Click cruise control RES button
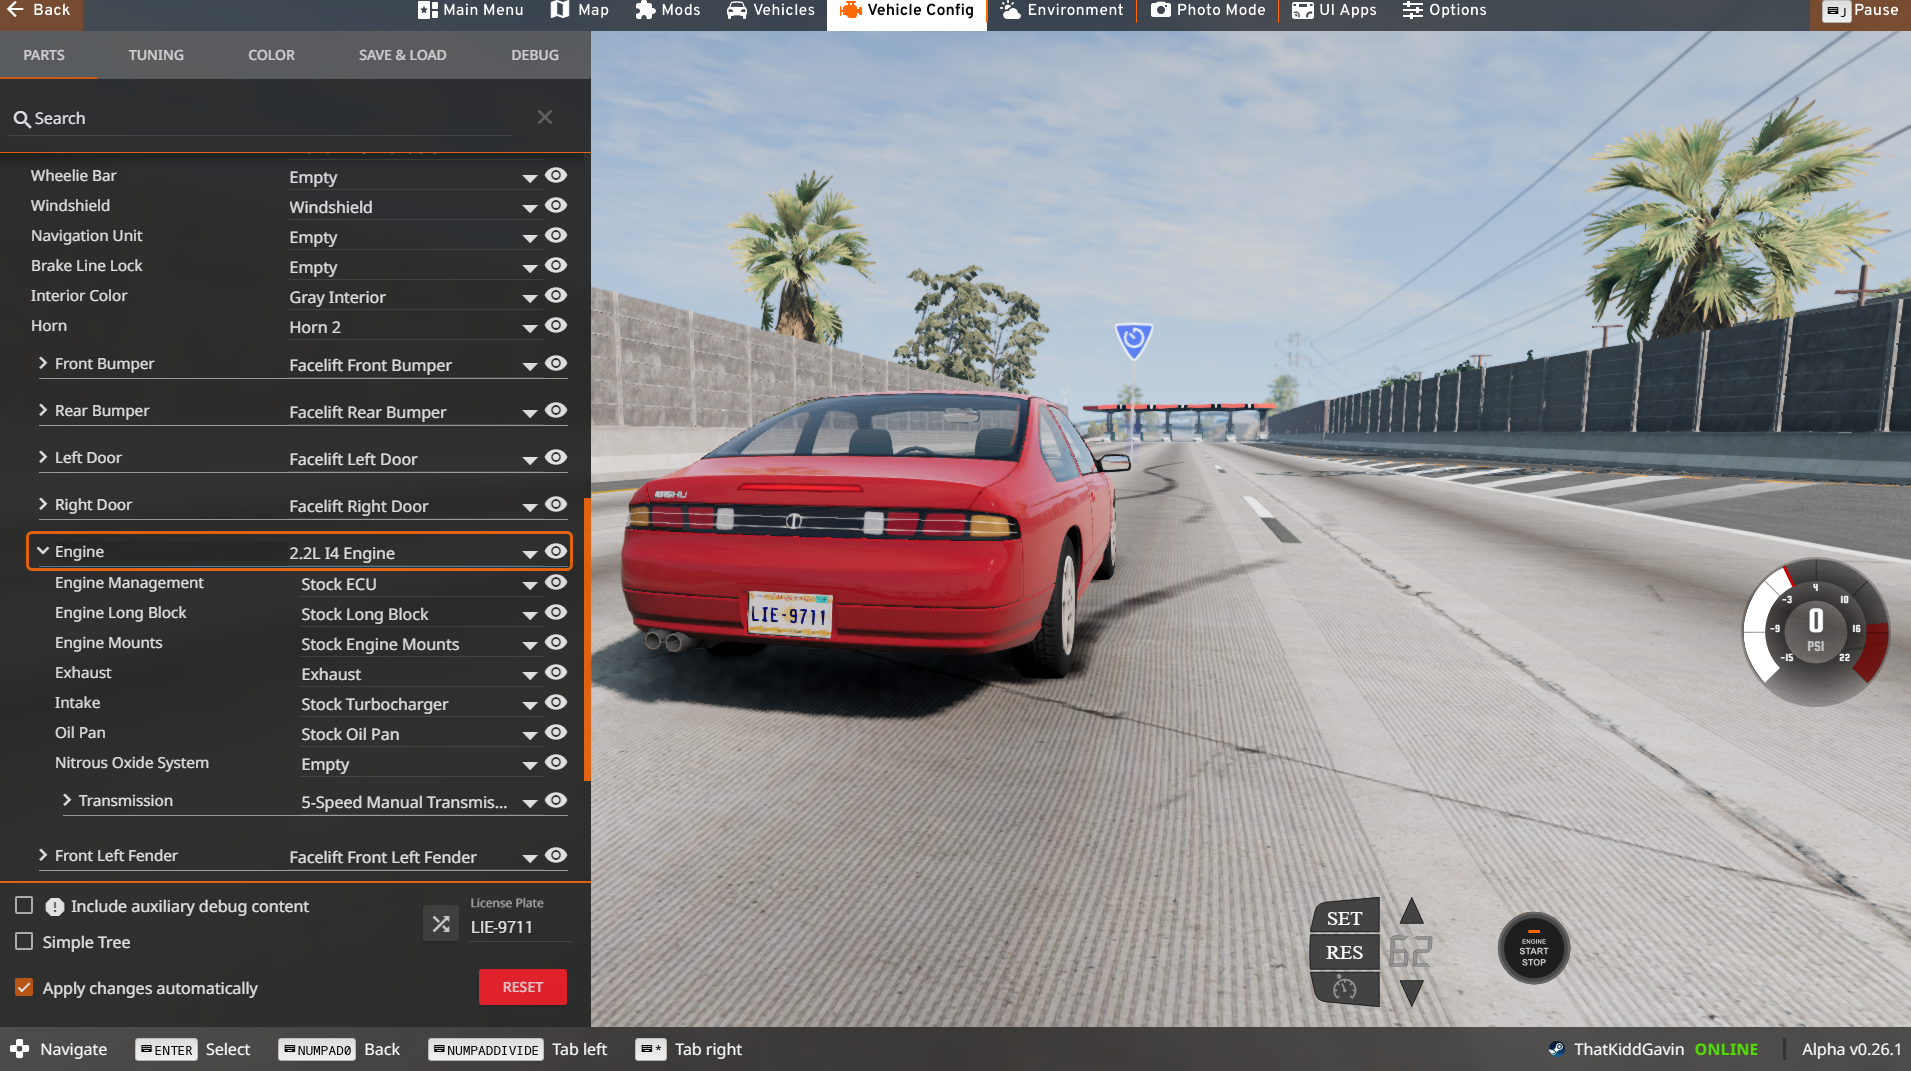The image size is (1911, 1071). click(1344, 952)
